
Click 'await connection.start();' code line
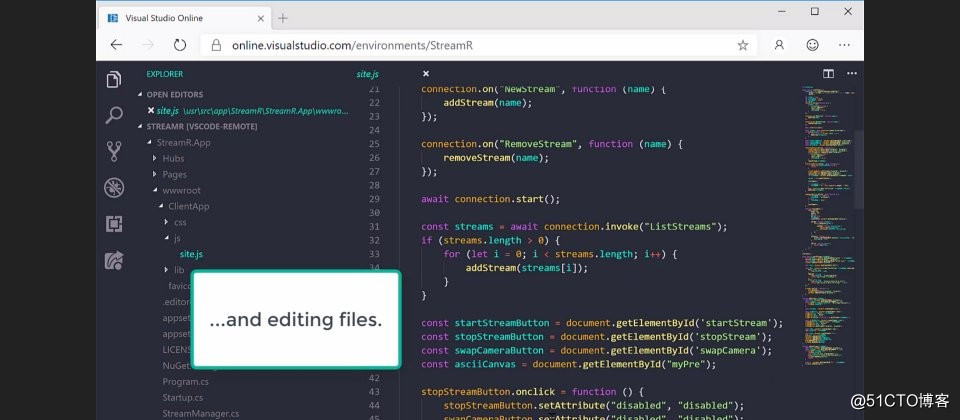pyautogui.click(x=490, y=199)
